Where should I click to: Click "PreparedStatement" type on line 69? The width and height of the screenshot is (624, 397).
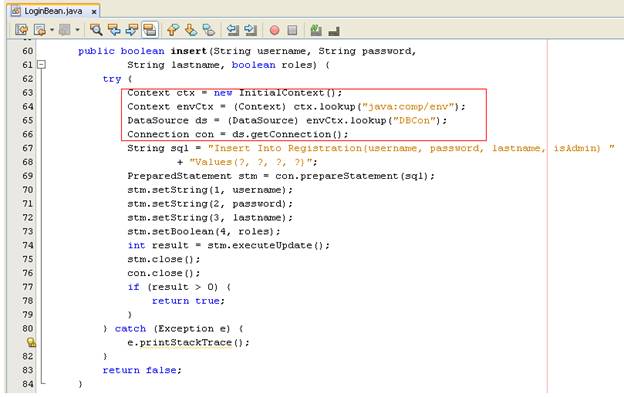pyautogui.click(x=179, y=176)
